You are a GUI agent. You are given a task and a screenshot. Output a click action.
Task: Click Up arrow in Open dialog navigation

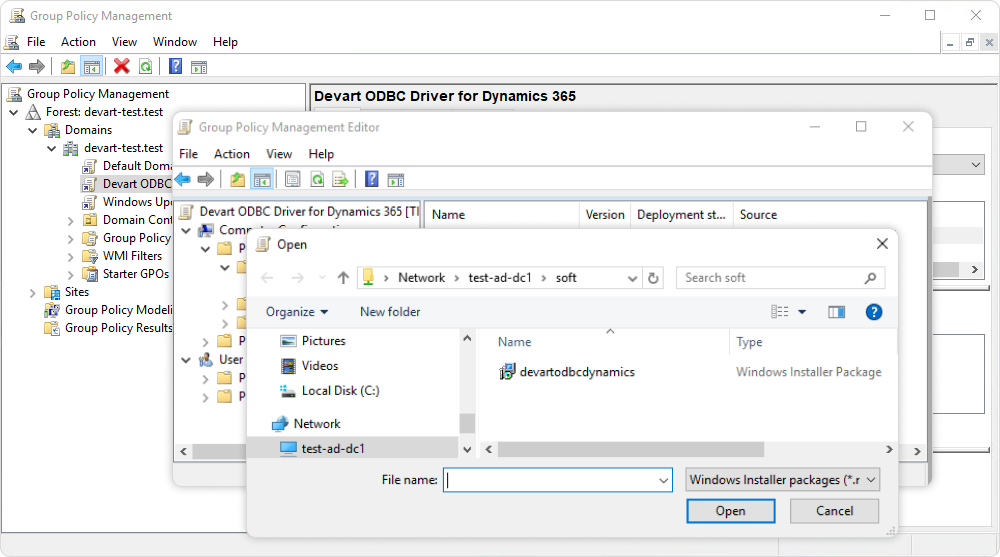pyautogui.click(x=343, y=278)
